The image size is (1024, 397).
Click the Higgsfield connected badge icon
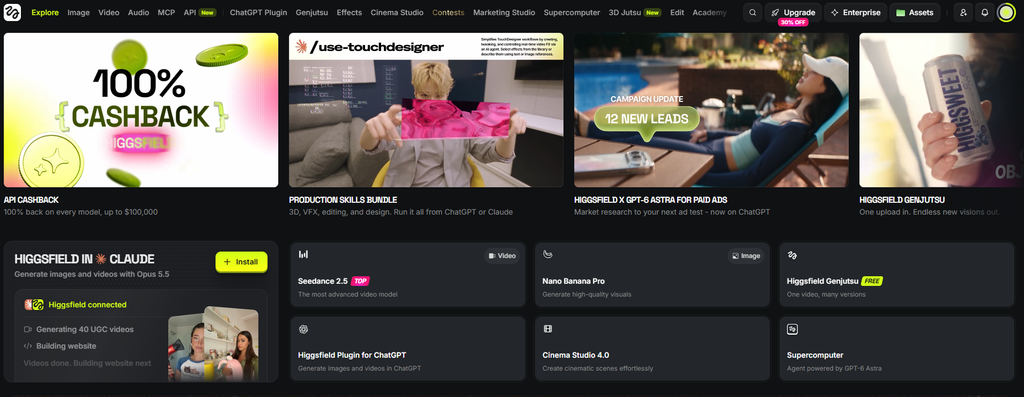(x=34, y=305)
